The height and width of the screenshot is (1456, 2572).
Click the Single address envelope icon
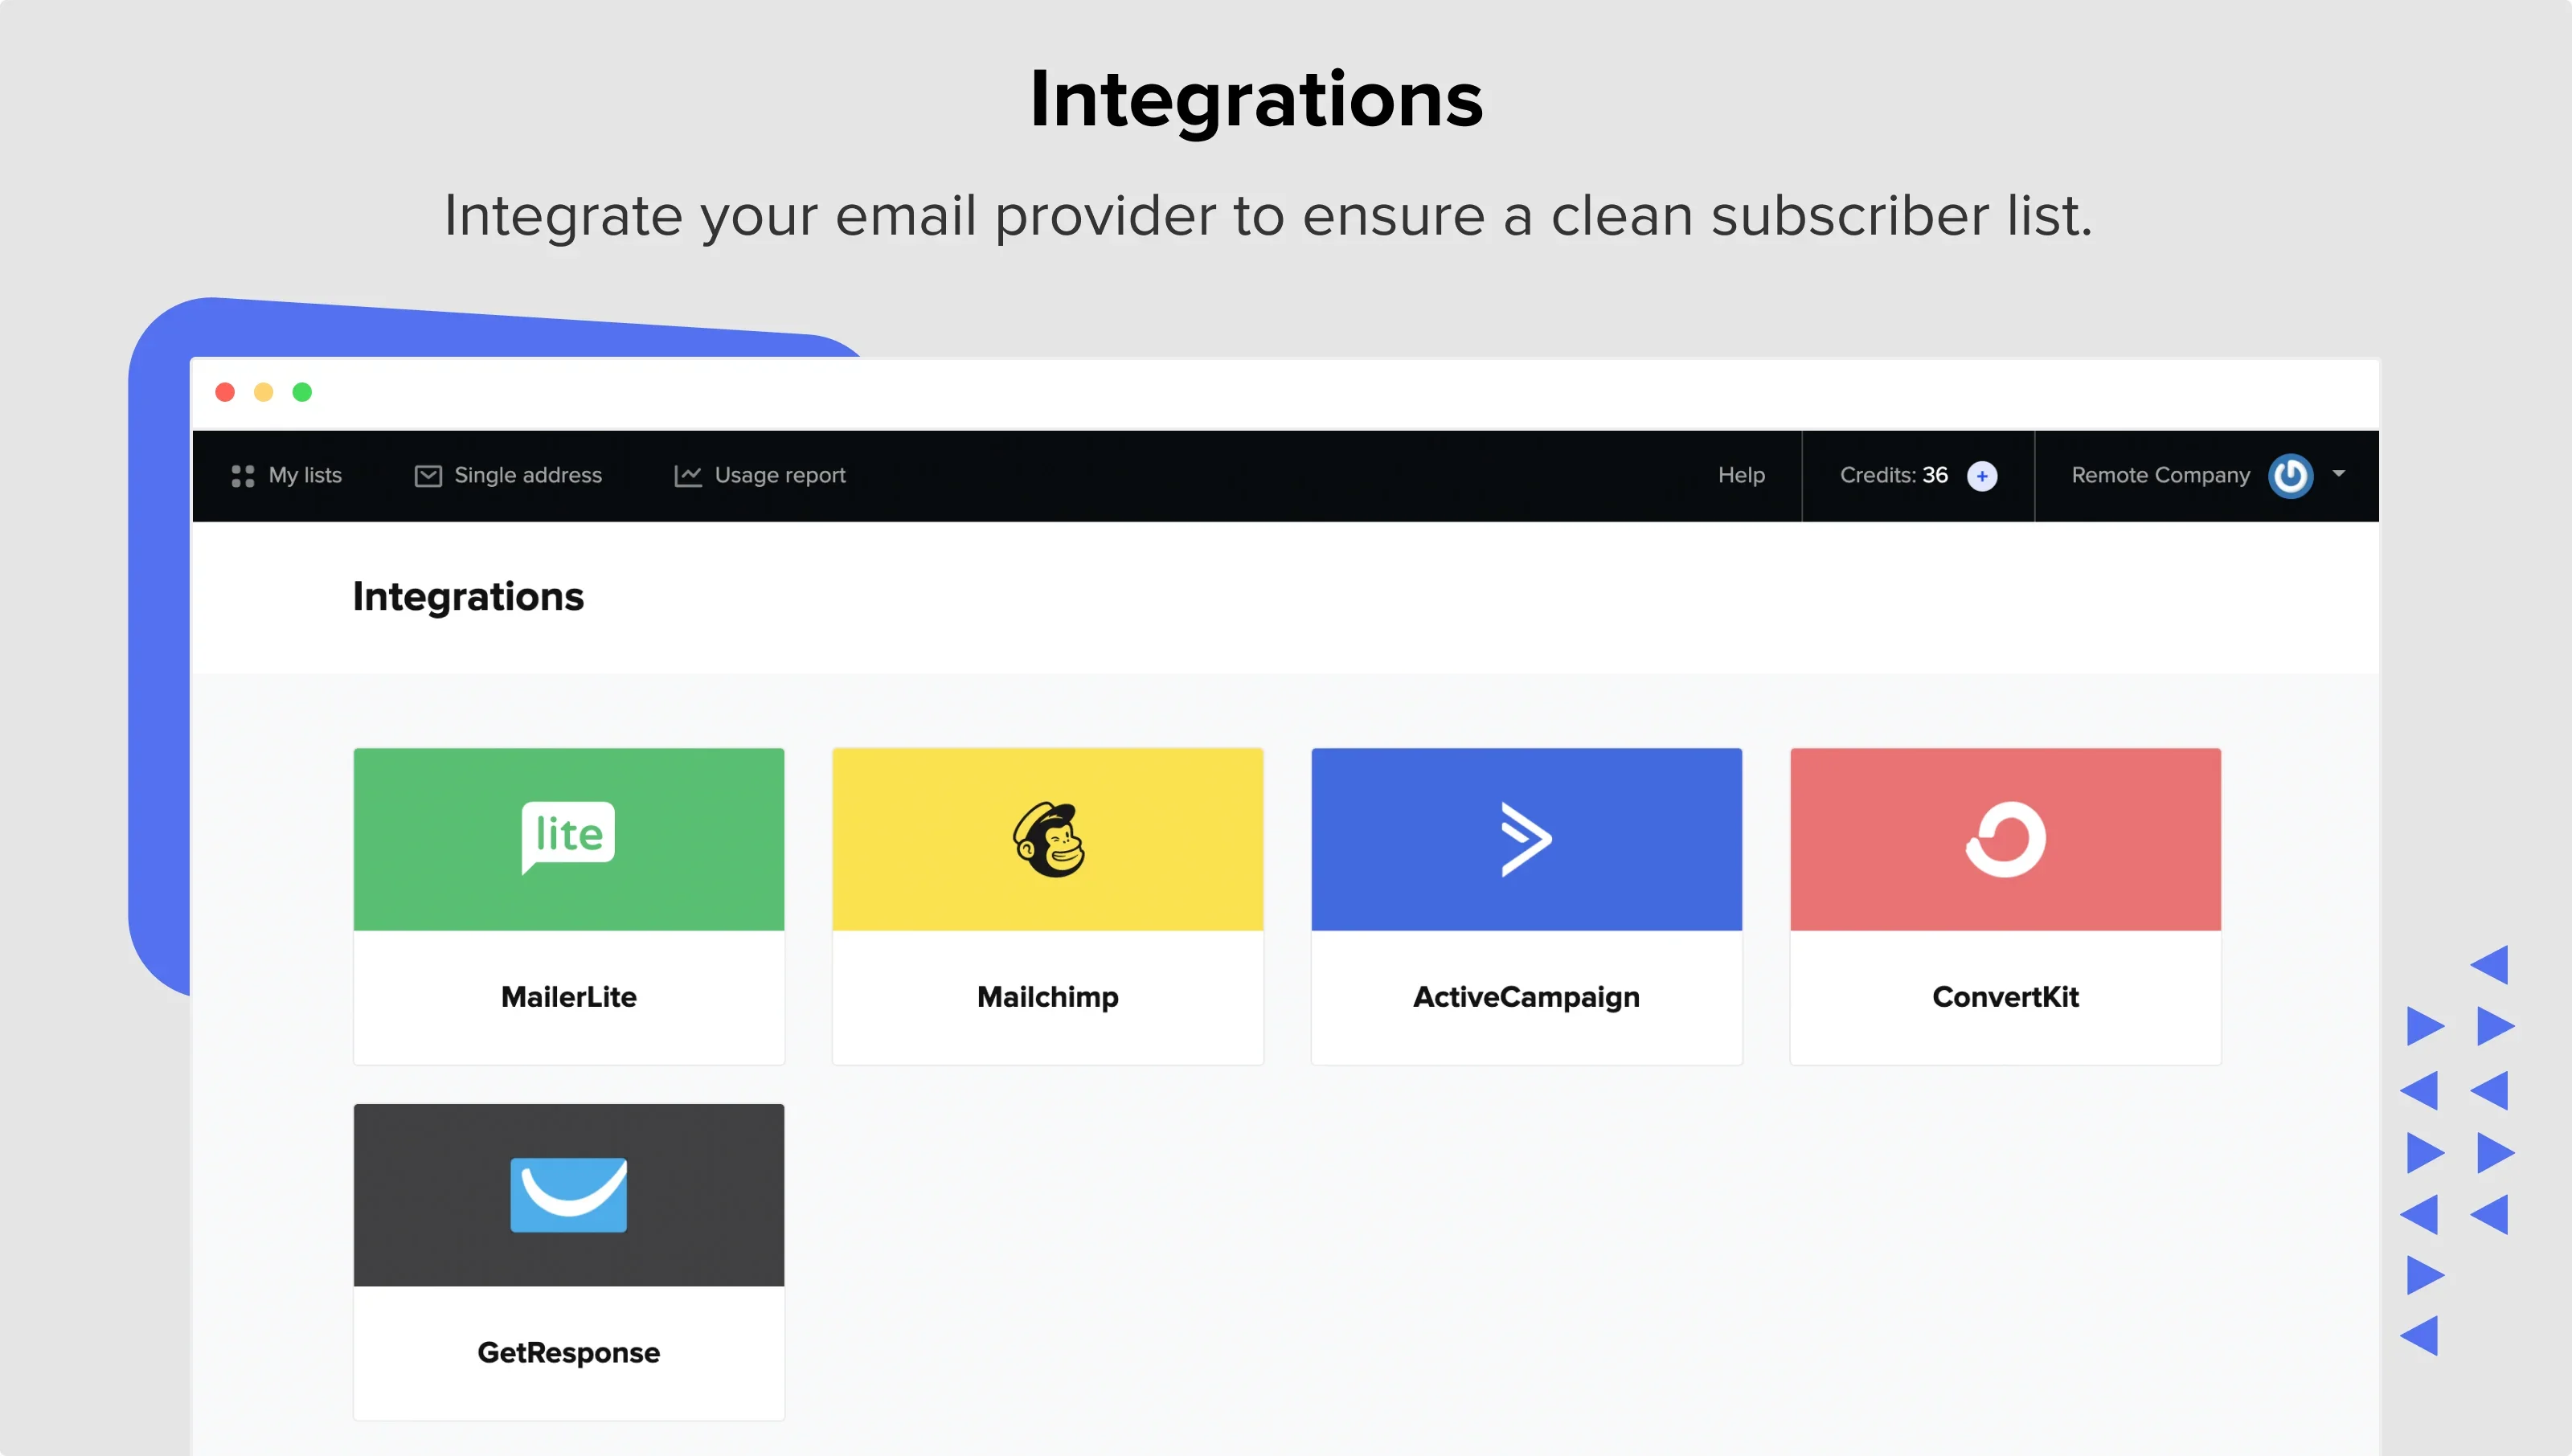[428, 476]
